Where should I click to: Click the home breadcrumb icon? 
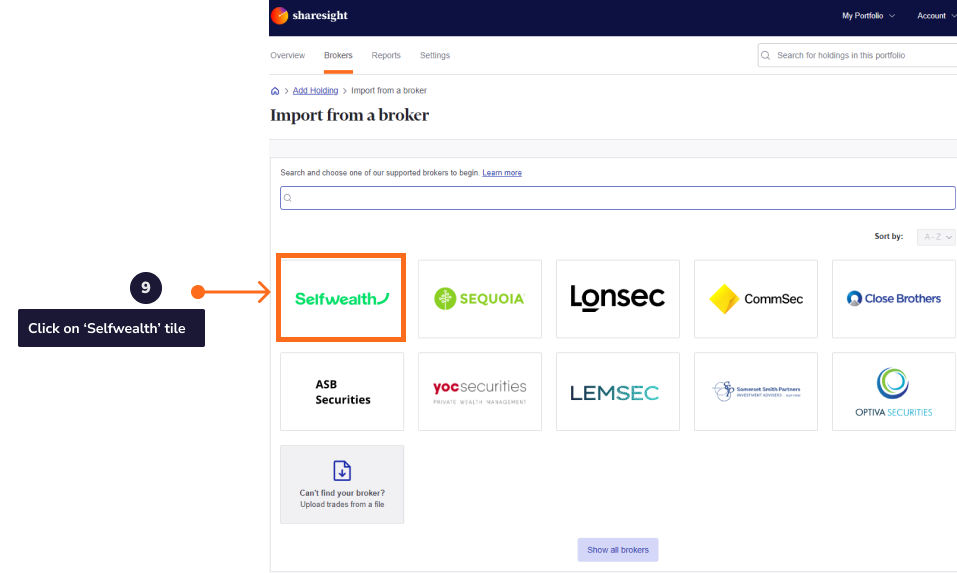(275, 91)
